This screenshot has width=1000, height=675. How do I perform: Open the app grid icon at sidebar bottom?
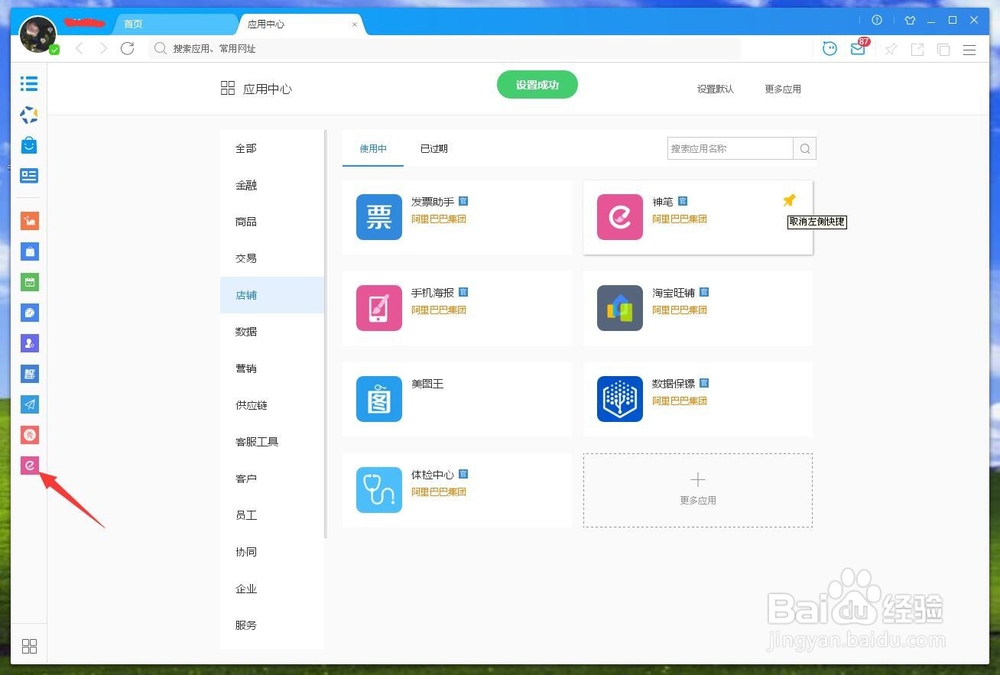pyautogui.click(x=29, y=646)
